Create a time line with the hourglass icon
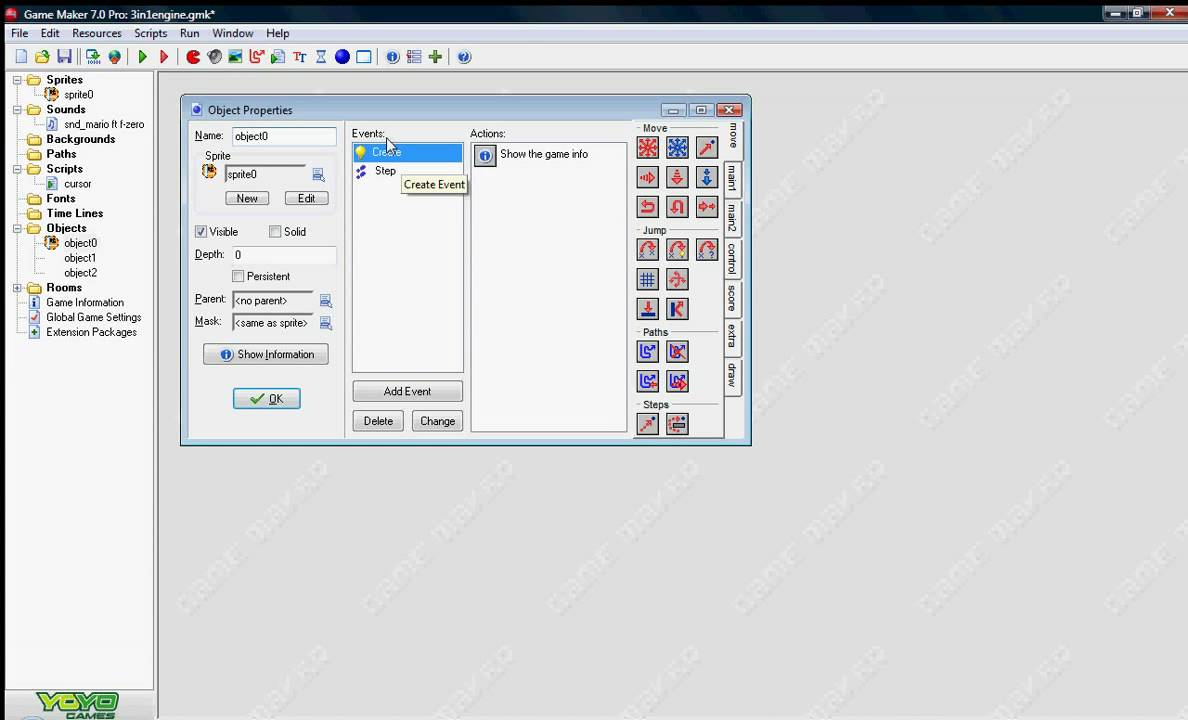 coord(321,57)
